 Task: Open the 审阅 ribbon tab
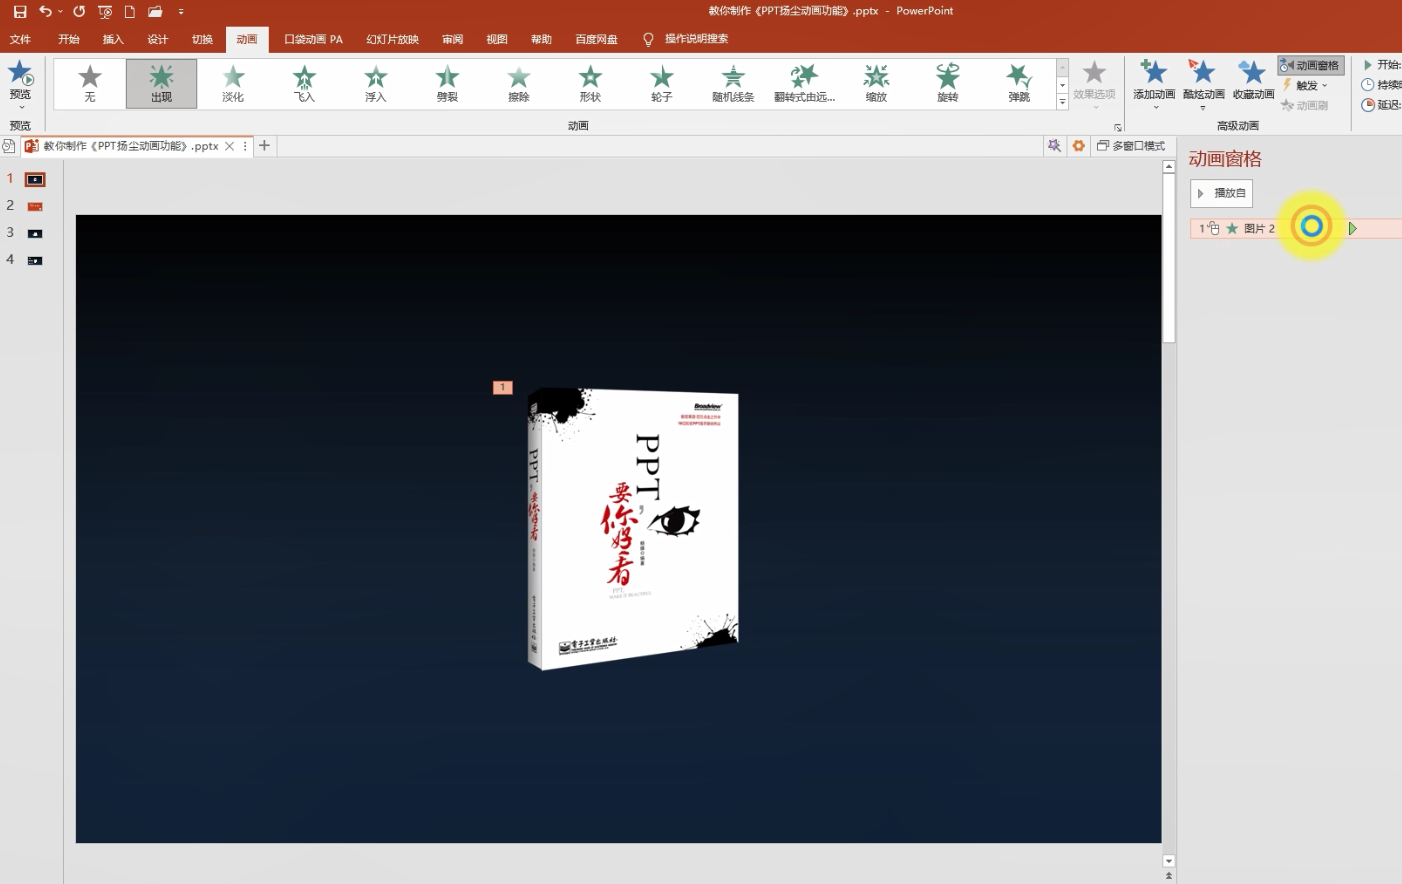click(453, 39)
